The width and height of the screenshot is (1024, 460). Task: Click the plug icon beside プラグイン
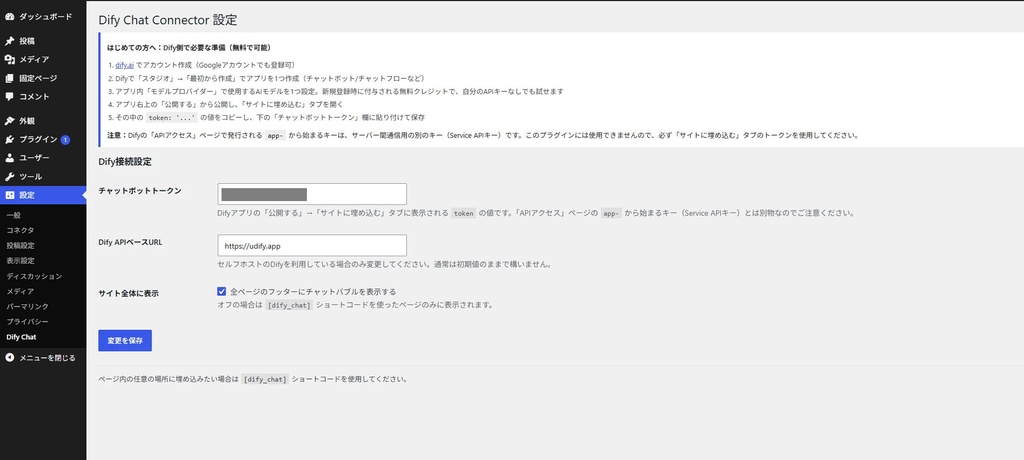click(9, 140)
